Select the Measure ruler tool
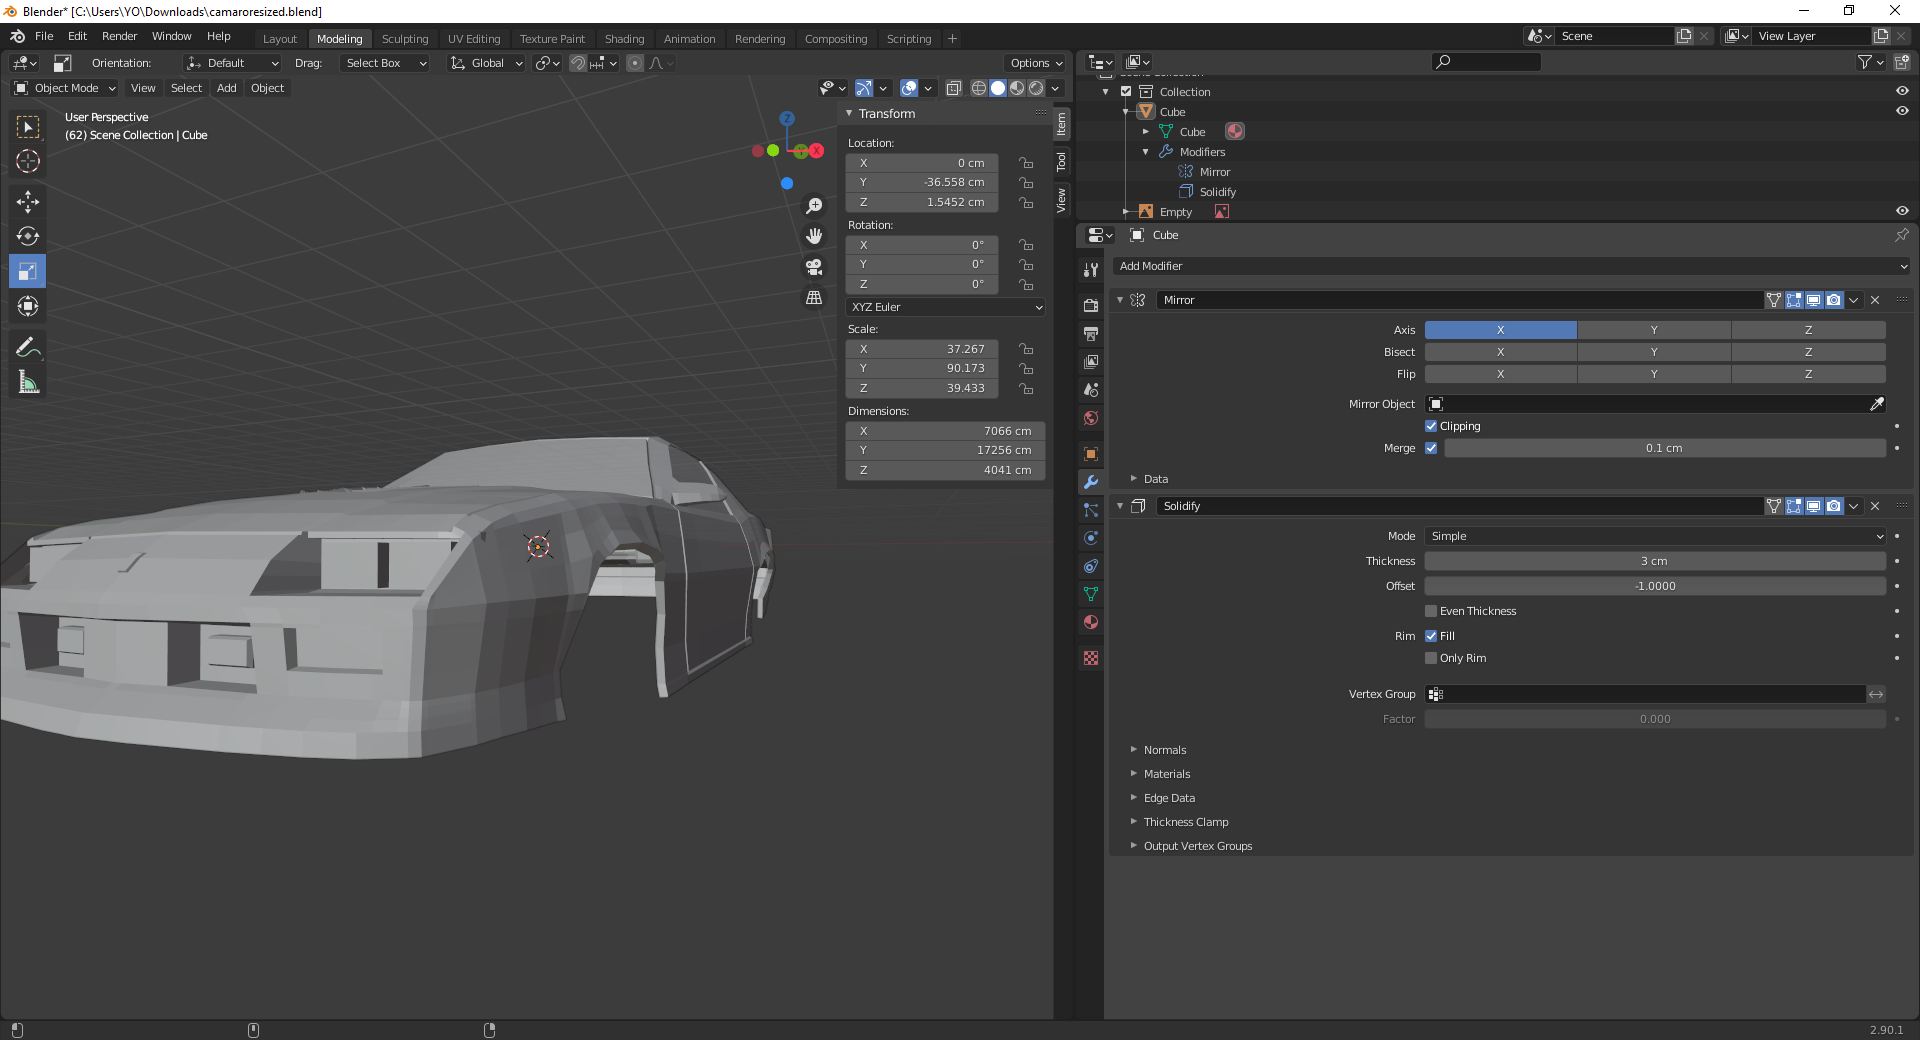This screenshot has width=1920, height=1040. [x=28, y=382]
